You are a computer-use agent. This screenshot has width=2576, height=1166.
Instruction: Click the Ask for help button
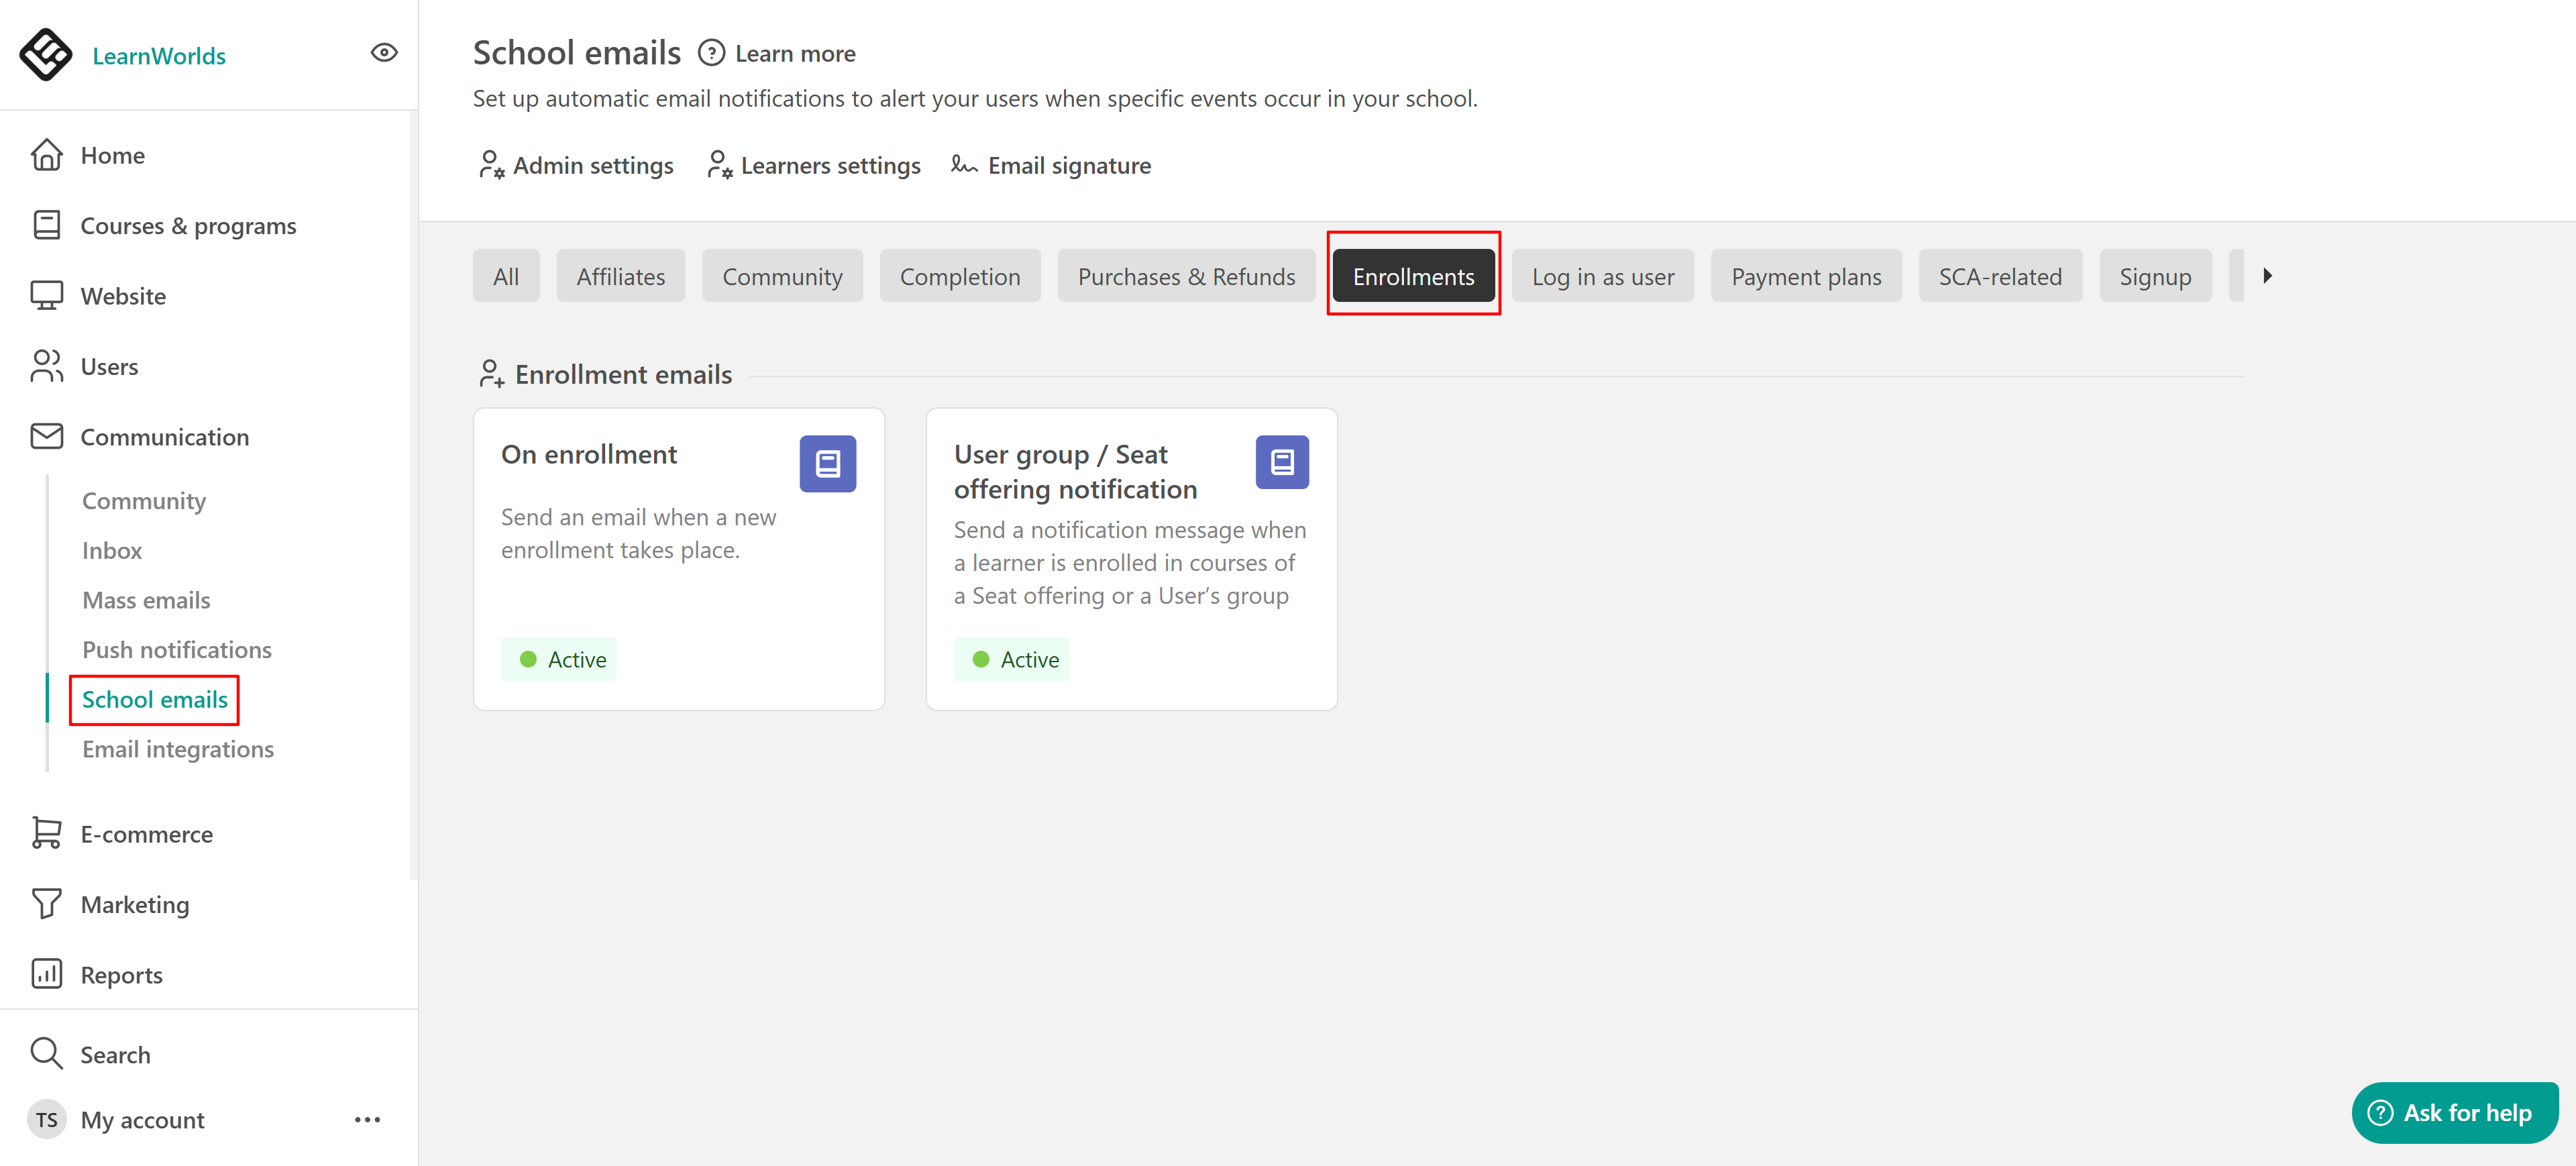point(2454,1112)
